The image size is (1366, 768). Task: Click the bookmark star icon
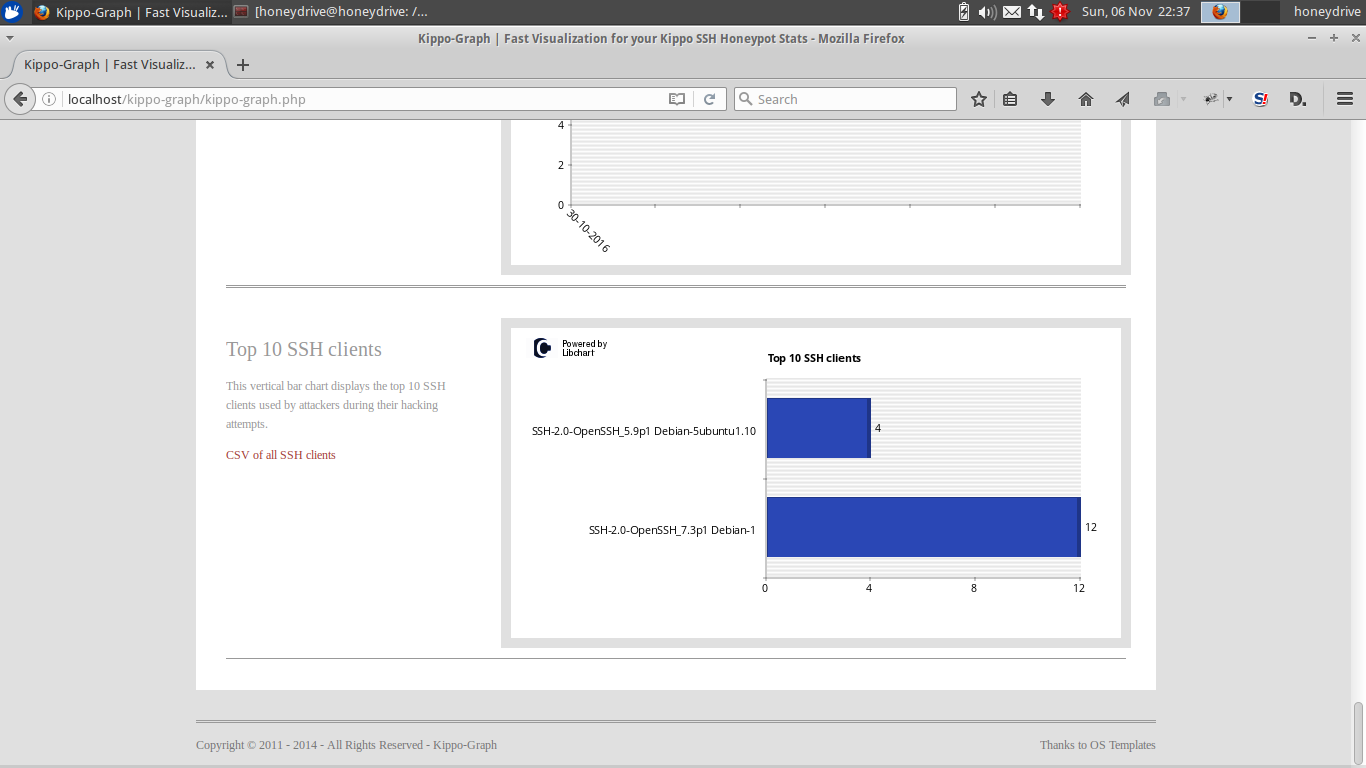coord(979,99)
